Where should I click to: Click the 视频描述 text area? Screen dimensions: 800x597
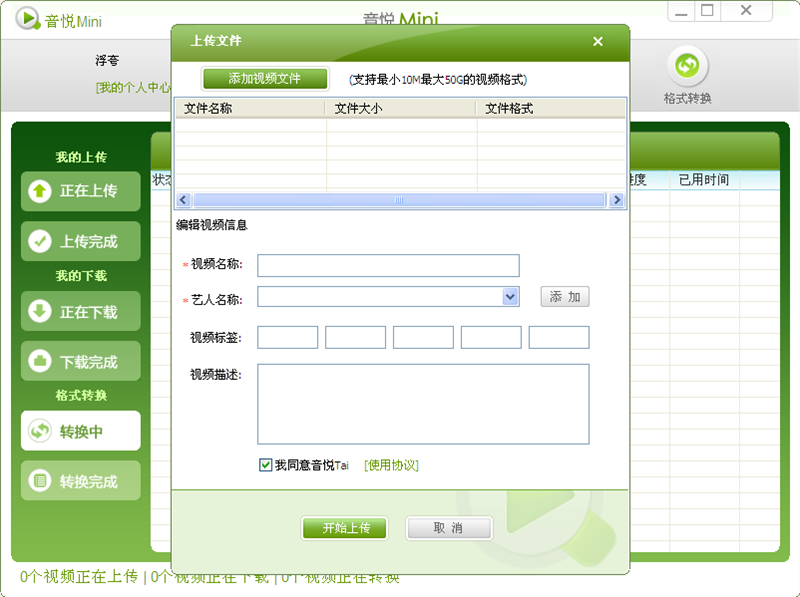[423, 403]
